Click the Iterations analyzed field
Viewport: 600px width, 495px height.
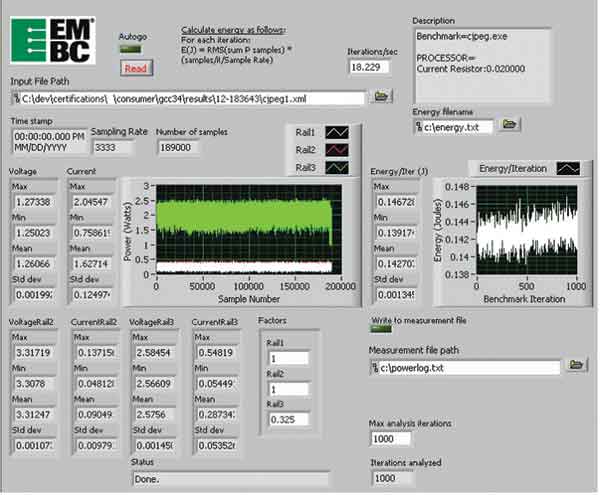coord(392,479)
